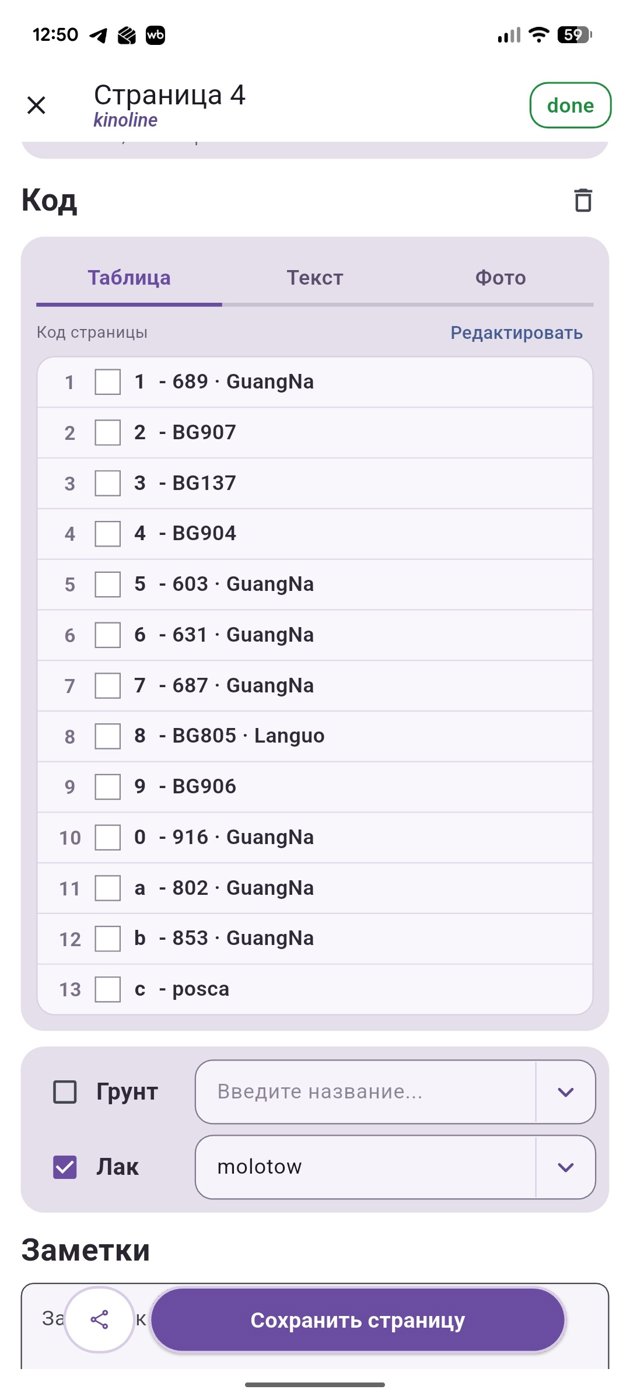Image resolution: width=630 pixels, height=1400 pixels.
Task: Uncheck the Лак checkbox
Action: click(65, 1167)
